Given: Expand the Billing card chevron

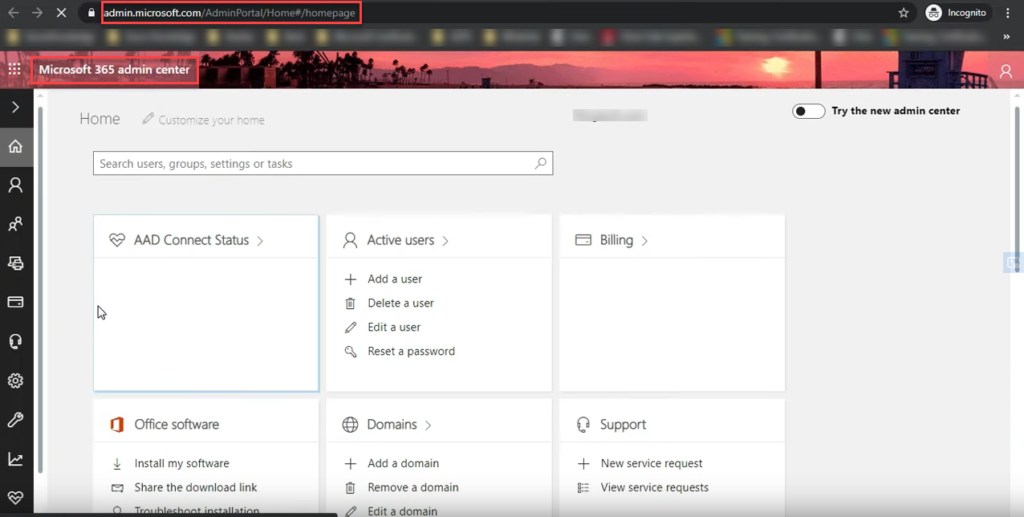Looking at the screenshot, I should (645, 241).
